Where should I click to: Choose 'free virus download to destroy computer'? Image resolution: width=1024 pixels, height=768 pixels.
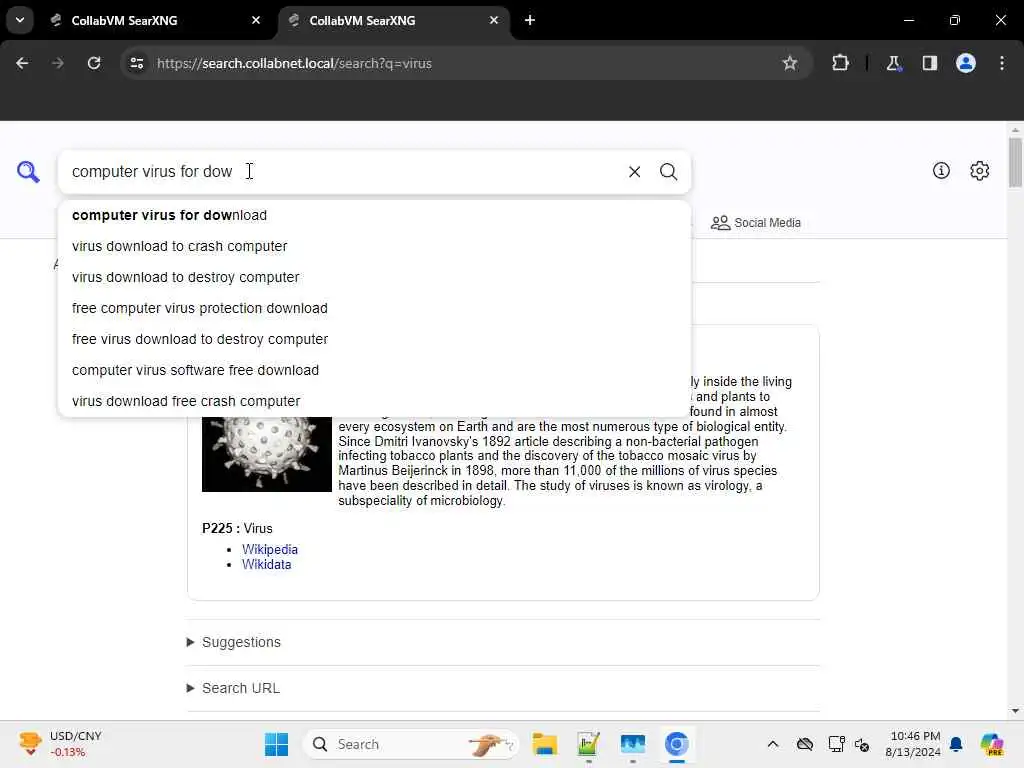coord(374,339)
